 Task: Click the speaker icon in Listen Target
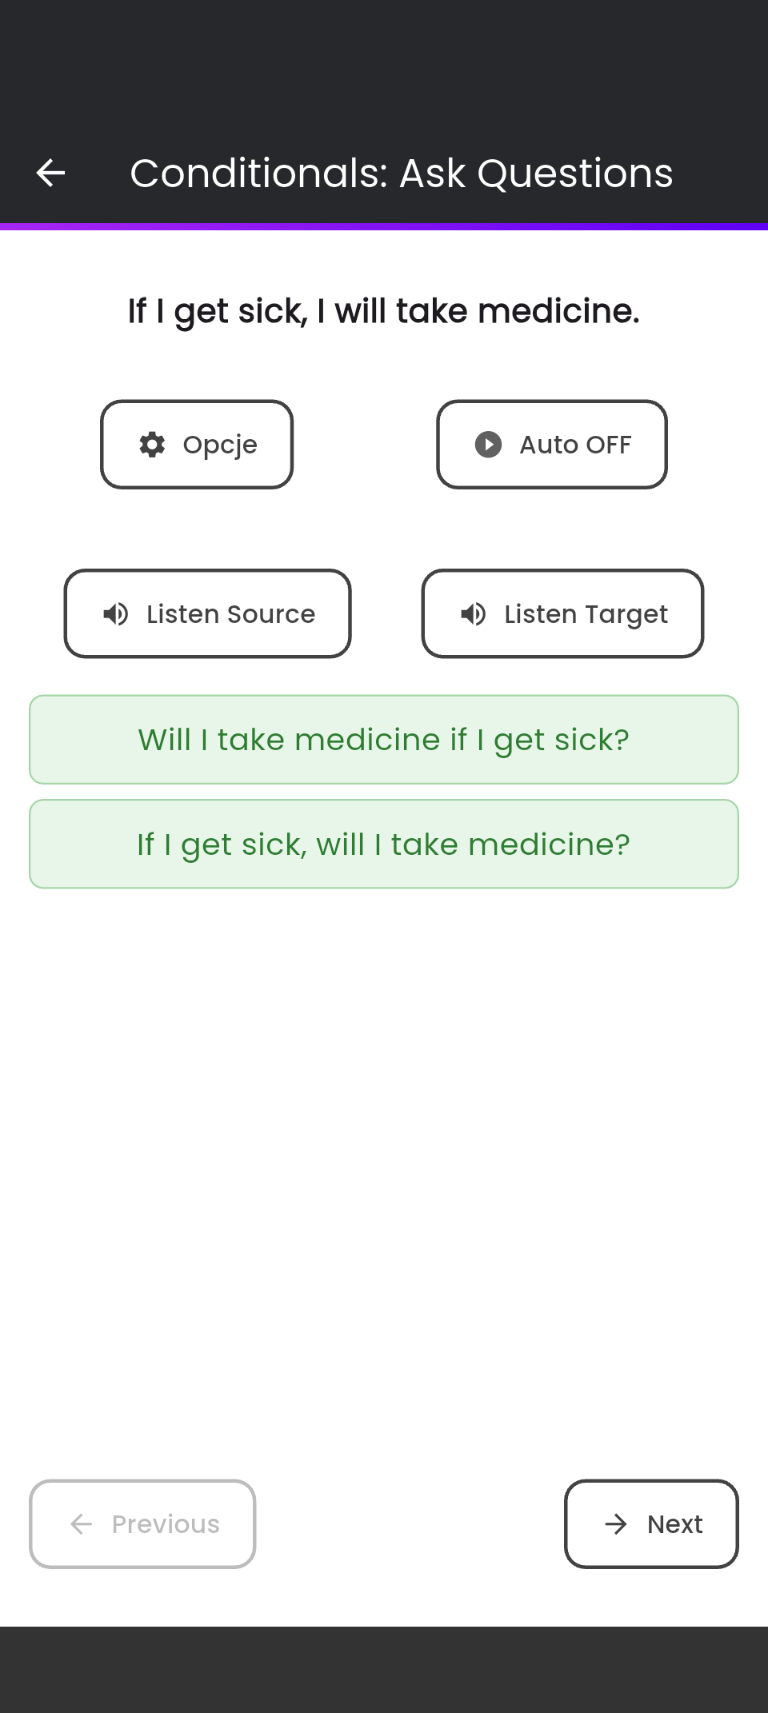click(x=473, y=614)
